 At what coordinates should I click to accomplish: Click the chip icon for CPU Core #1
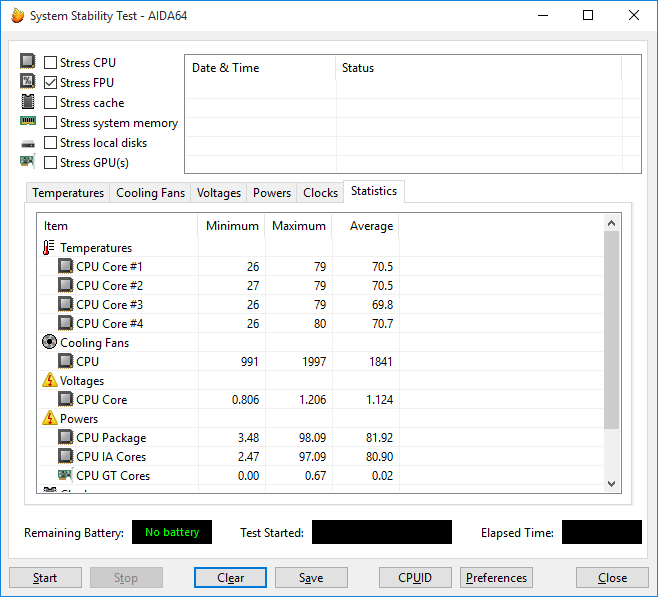(65, 266)
